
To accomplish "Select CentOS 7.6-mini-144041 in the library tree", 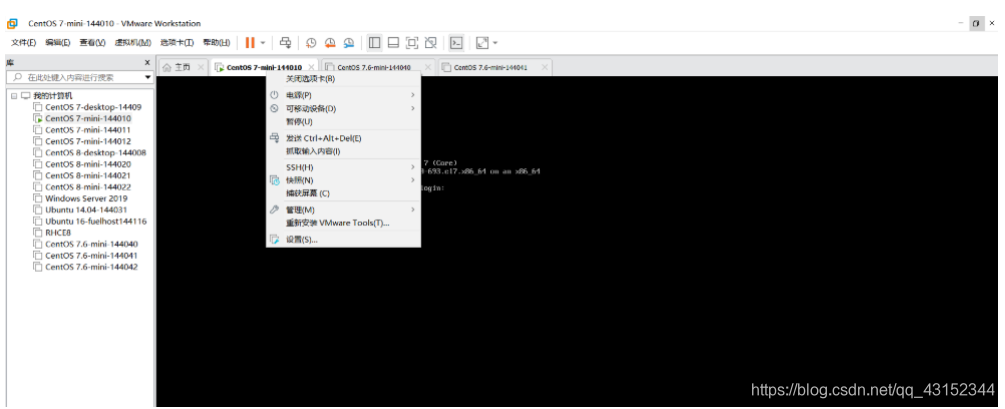I will tap(91, 255).
